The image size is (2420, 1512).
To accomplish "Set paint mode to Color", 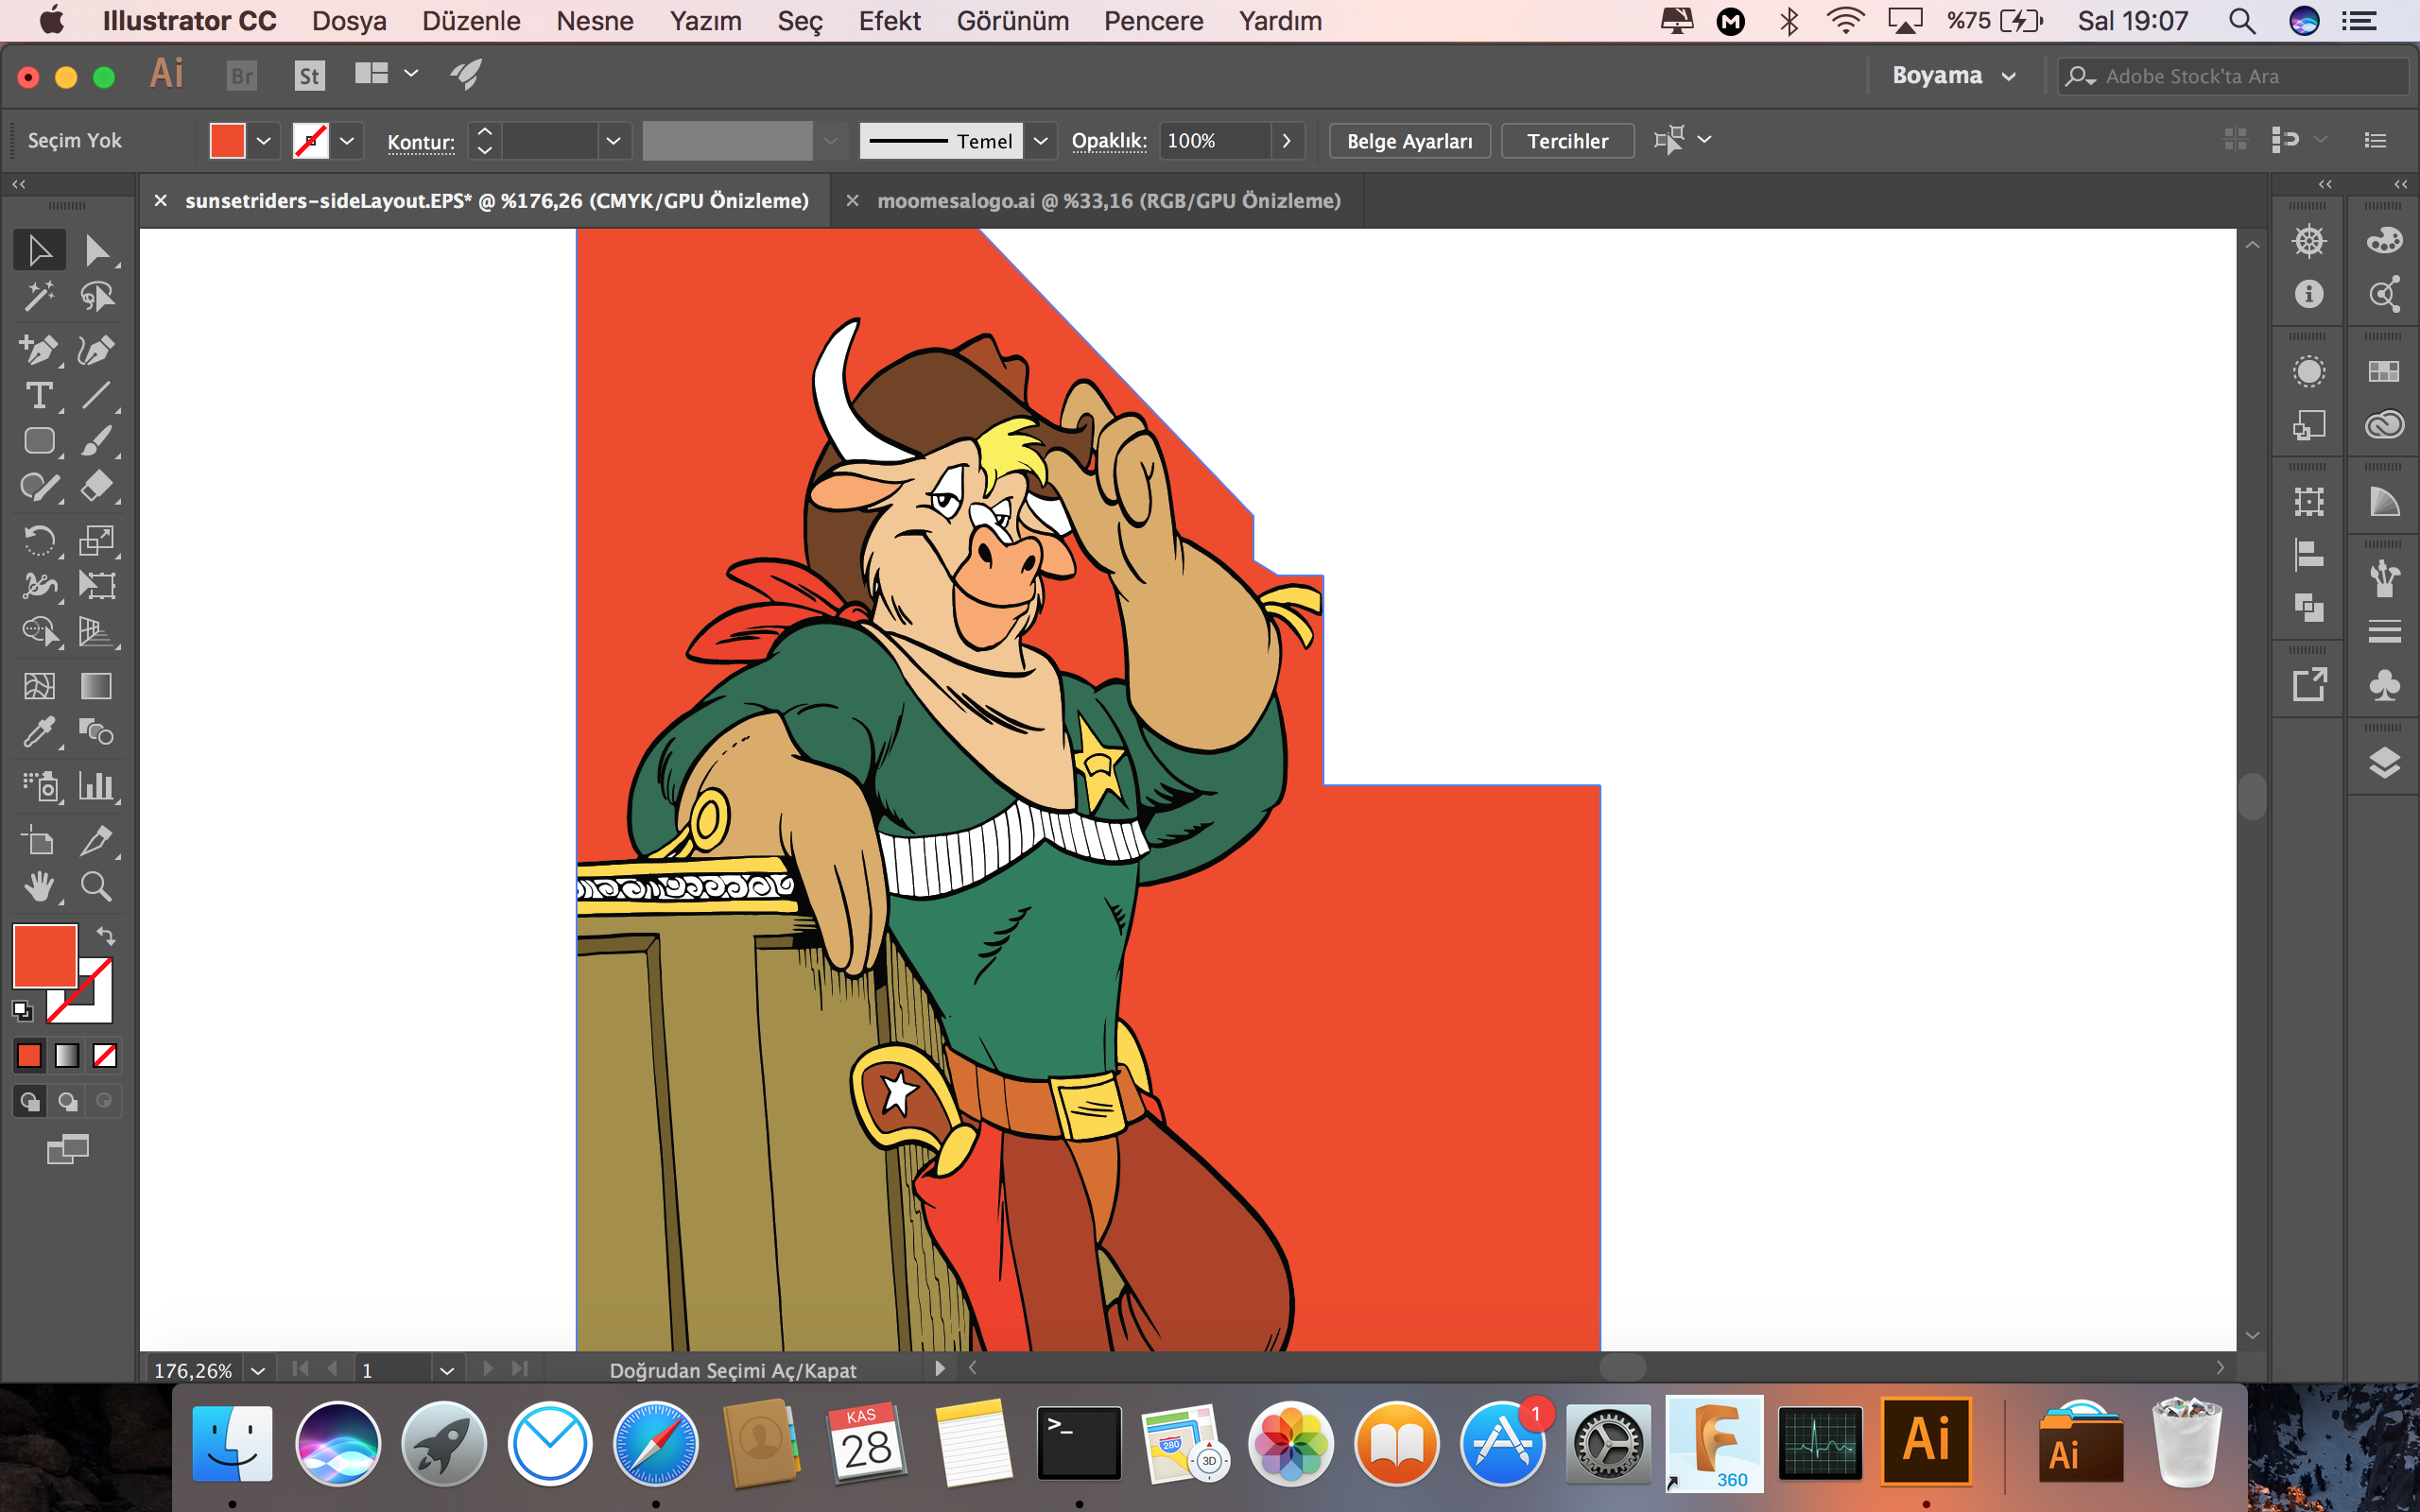I will 29,1056.
